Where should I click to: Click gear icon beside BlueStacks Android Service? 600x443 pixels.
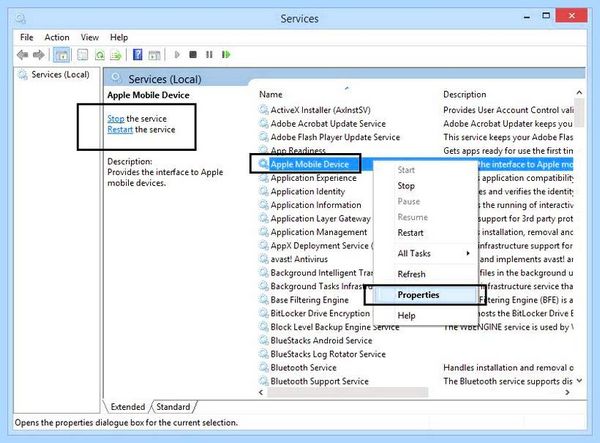[264, 340]
